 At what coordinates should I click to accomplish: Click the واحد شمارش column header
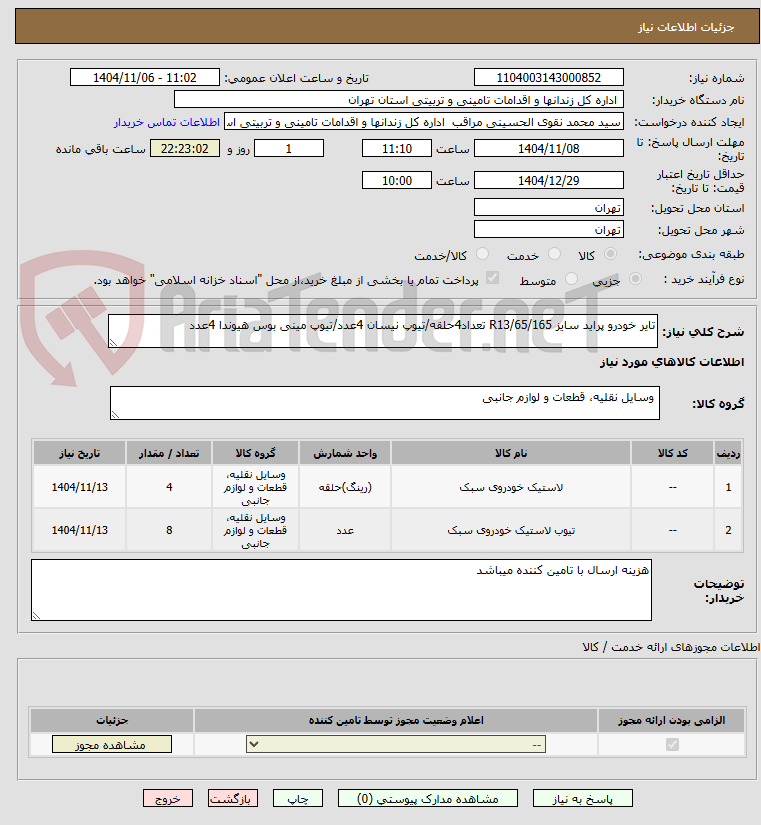point(345,453)
